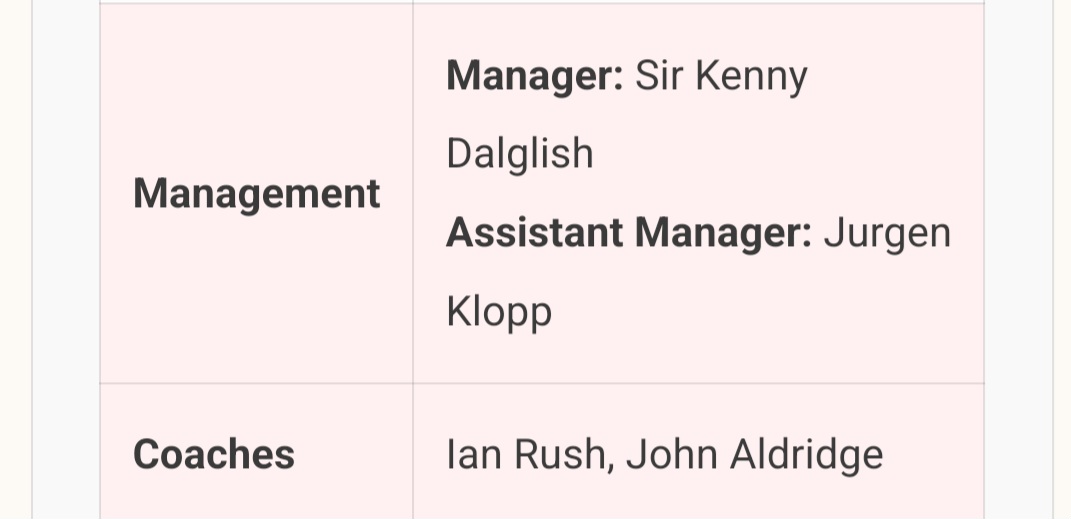Click the Coaches row header
1071x519 pixels.
(x=213, y=455)
